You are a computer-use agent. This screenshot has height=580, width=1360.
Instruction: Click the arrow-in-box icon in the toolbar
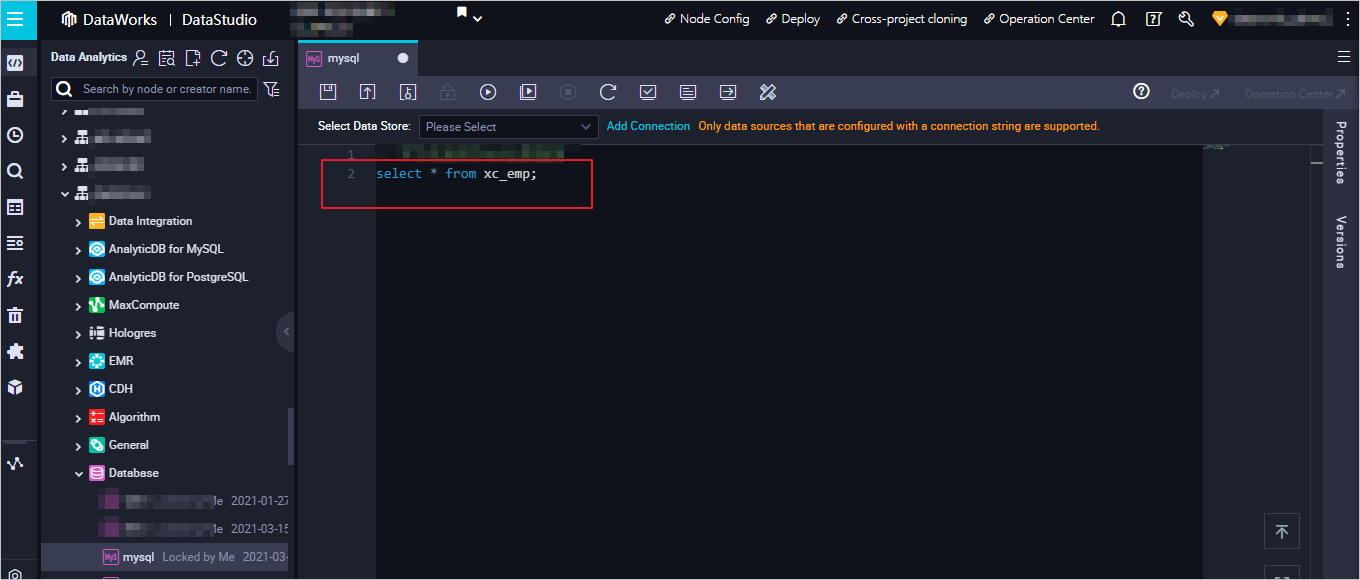point(728,92)
